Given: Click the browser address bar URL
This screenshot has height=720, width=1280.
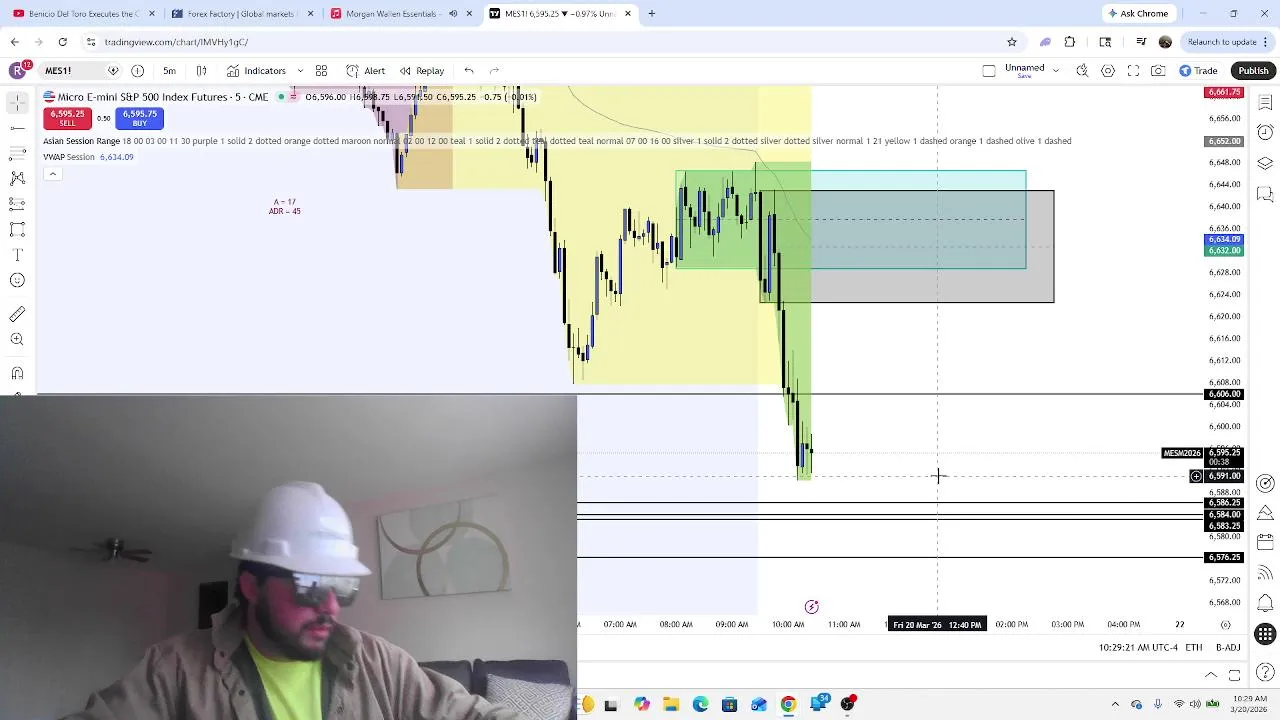Looking at the screenshot, I should 176,42.
